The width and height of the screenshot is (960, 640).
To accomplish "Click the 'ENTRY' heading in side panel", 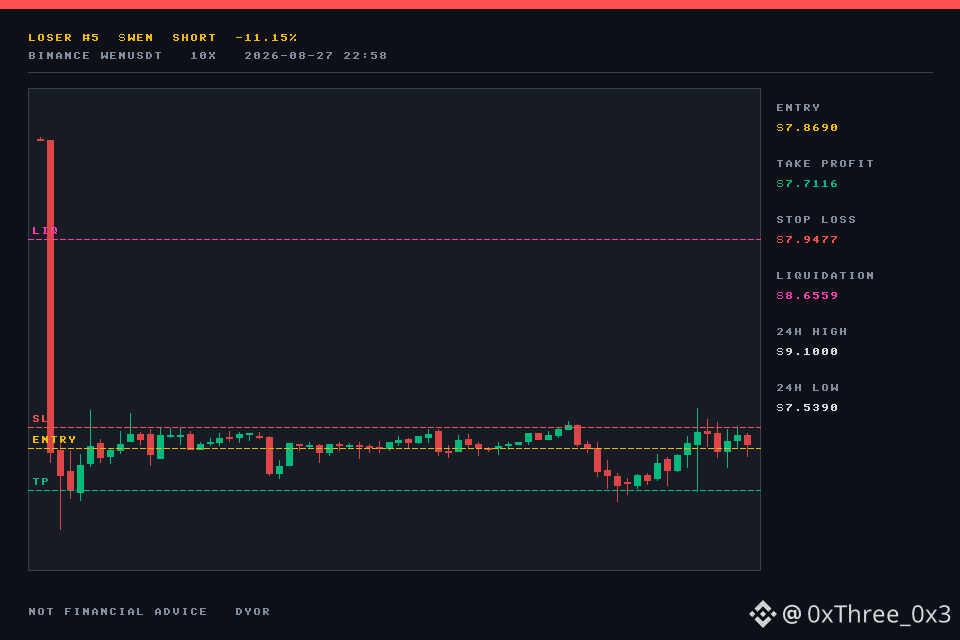I will [798, 108].
